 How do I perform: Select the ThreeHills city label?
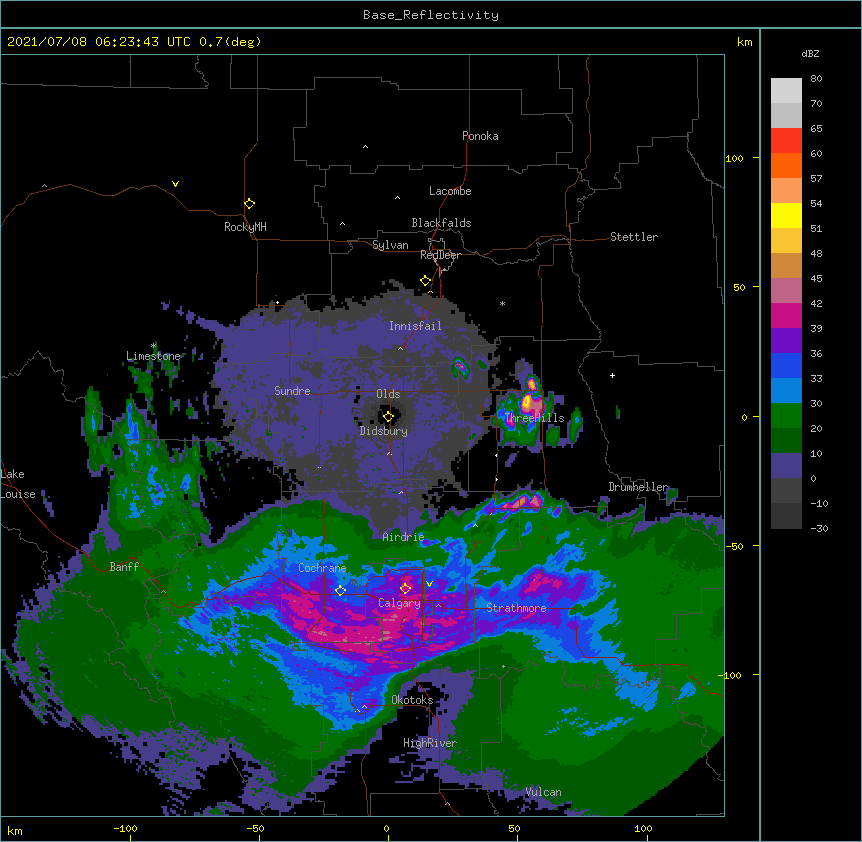(x=534, y=418)
